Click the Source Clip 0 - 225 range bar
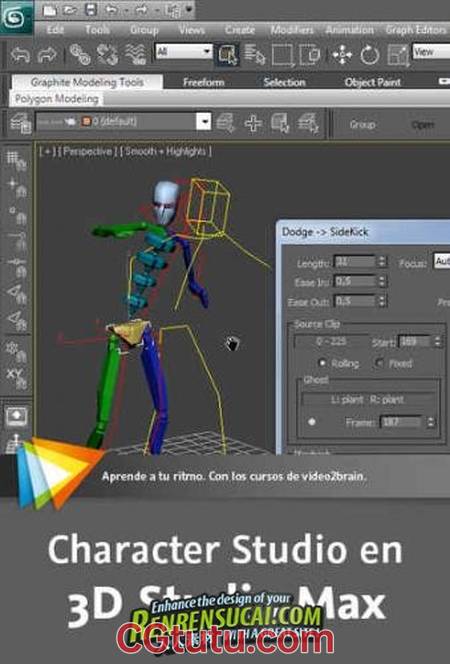The width and height of the screenshot is (450, 664). click(x=331, y=342)
